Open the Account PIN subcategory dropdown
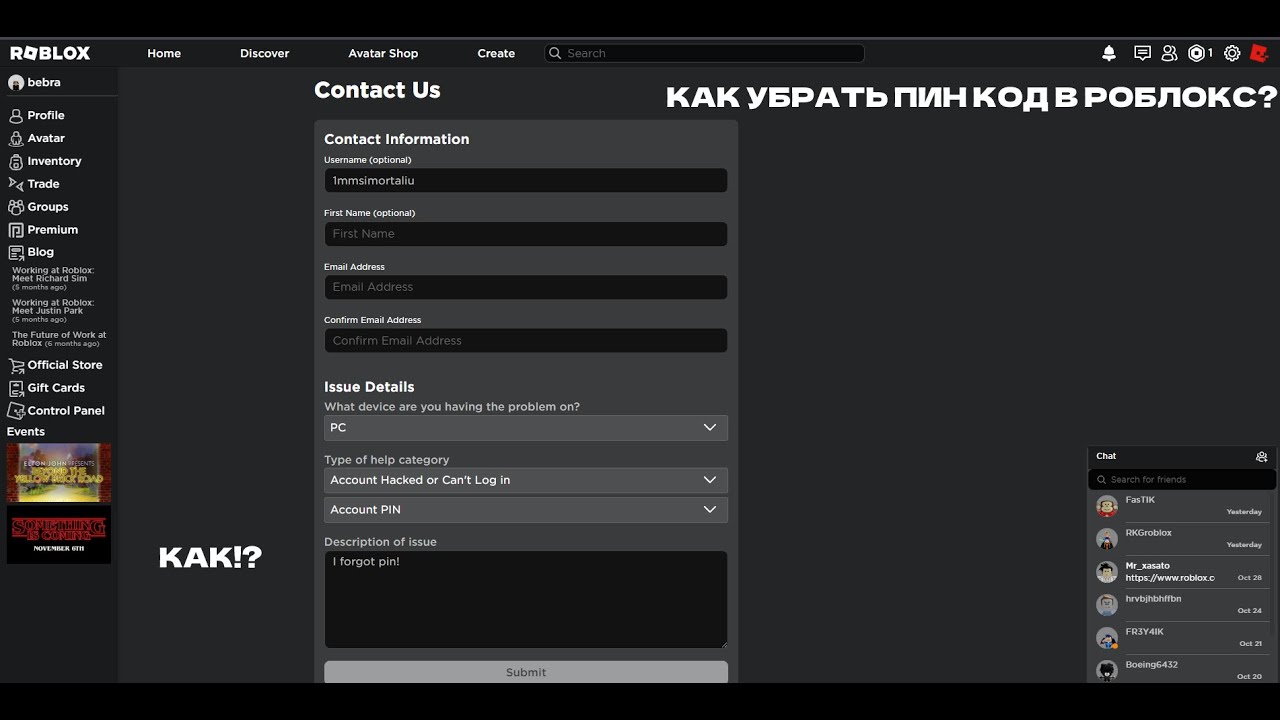The height and width of the screenshot is (720, 1280). (526, 510)
